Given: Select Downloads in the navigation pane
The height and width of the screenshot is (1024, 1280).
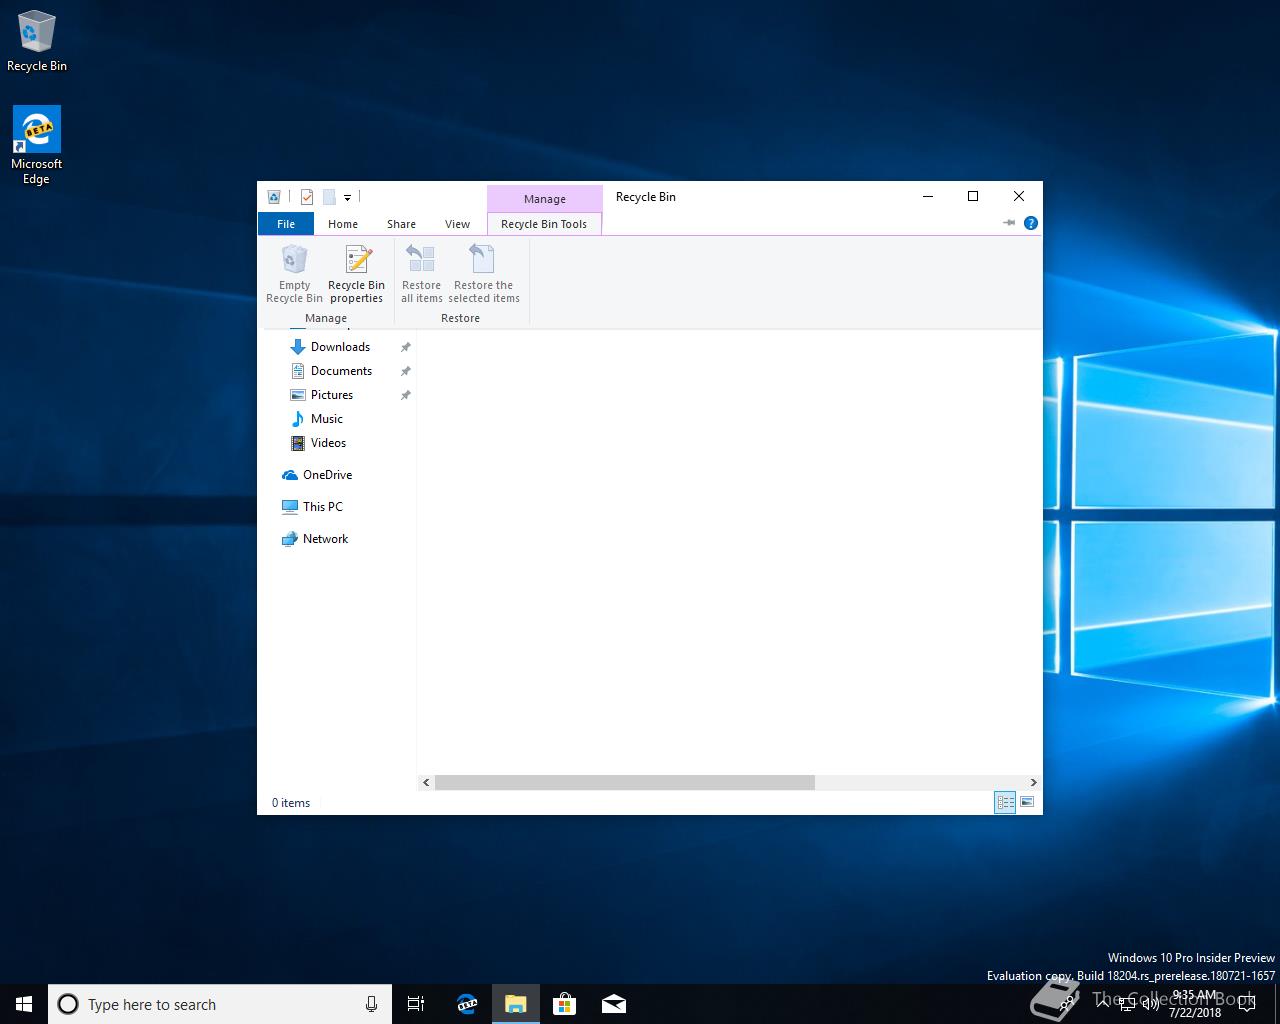Looking at the screenshot, I should click(340, 347).
